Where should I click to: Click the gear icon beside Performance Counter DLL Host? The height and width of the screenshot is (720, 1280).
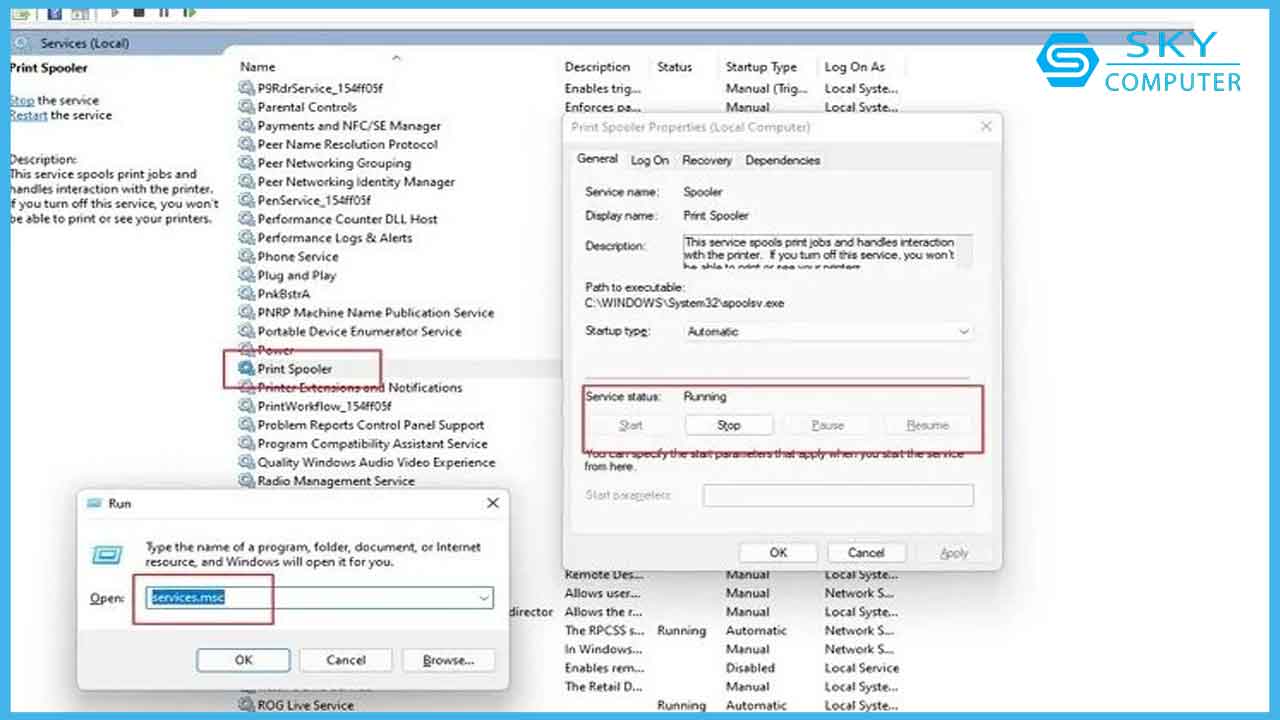tap(247, 219)
